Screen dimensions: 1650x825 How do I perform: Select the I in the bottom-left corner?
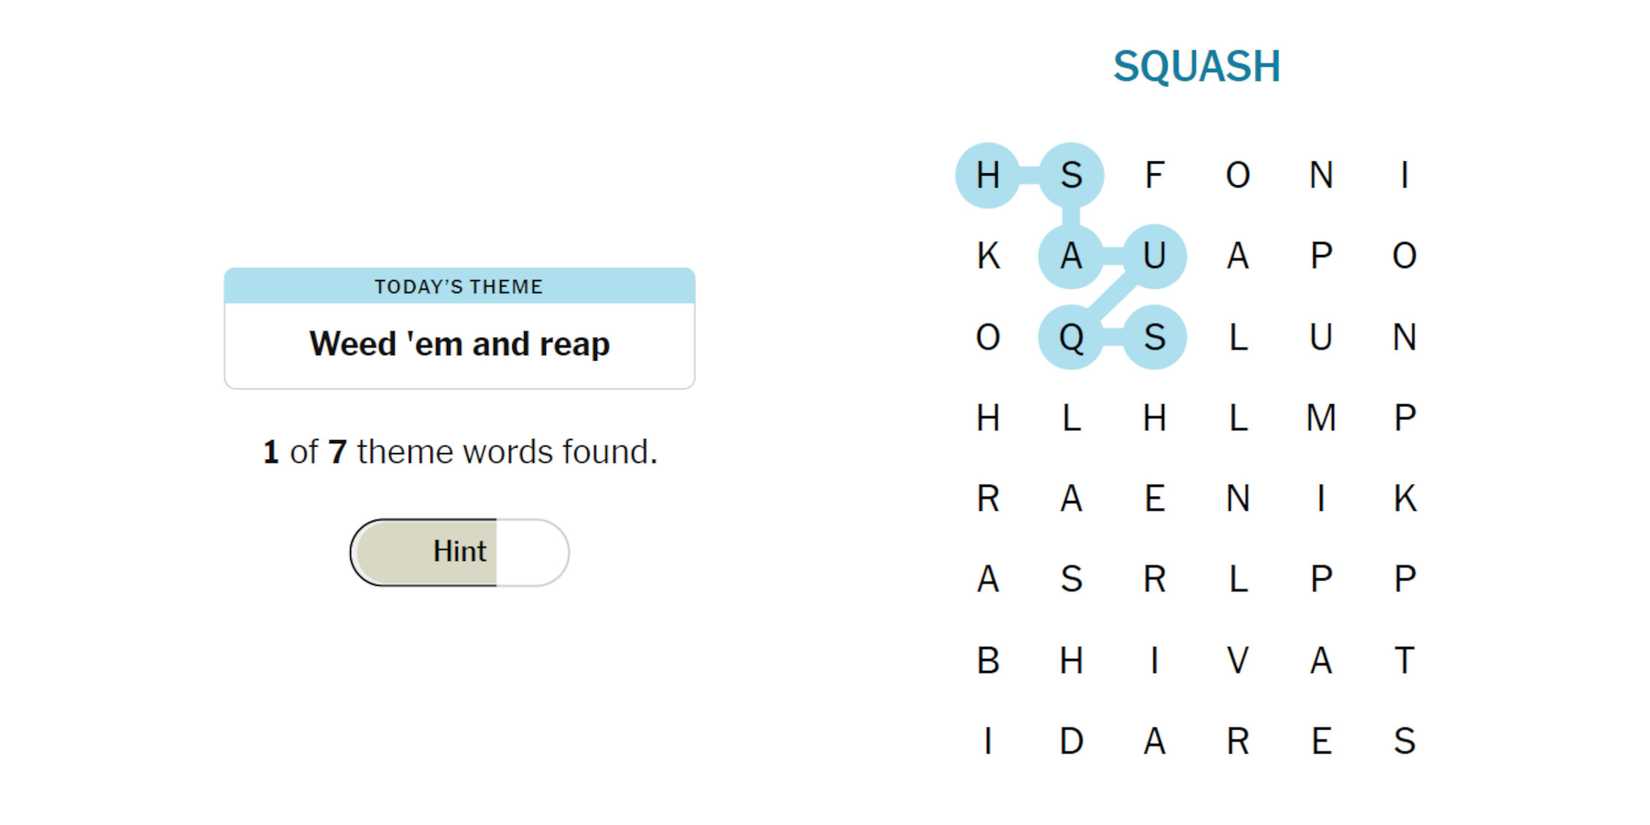click(x=988, y=742)
